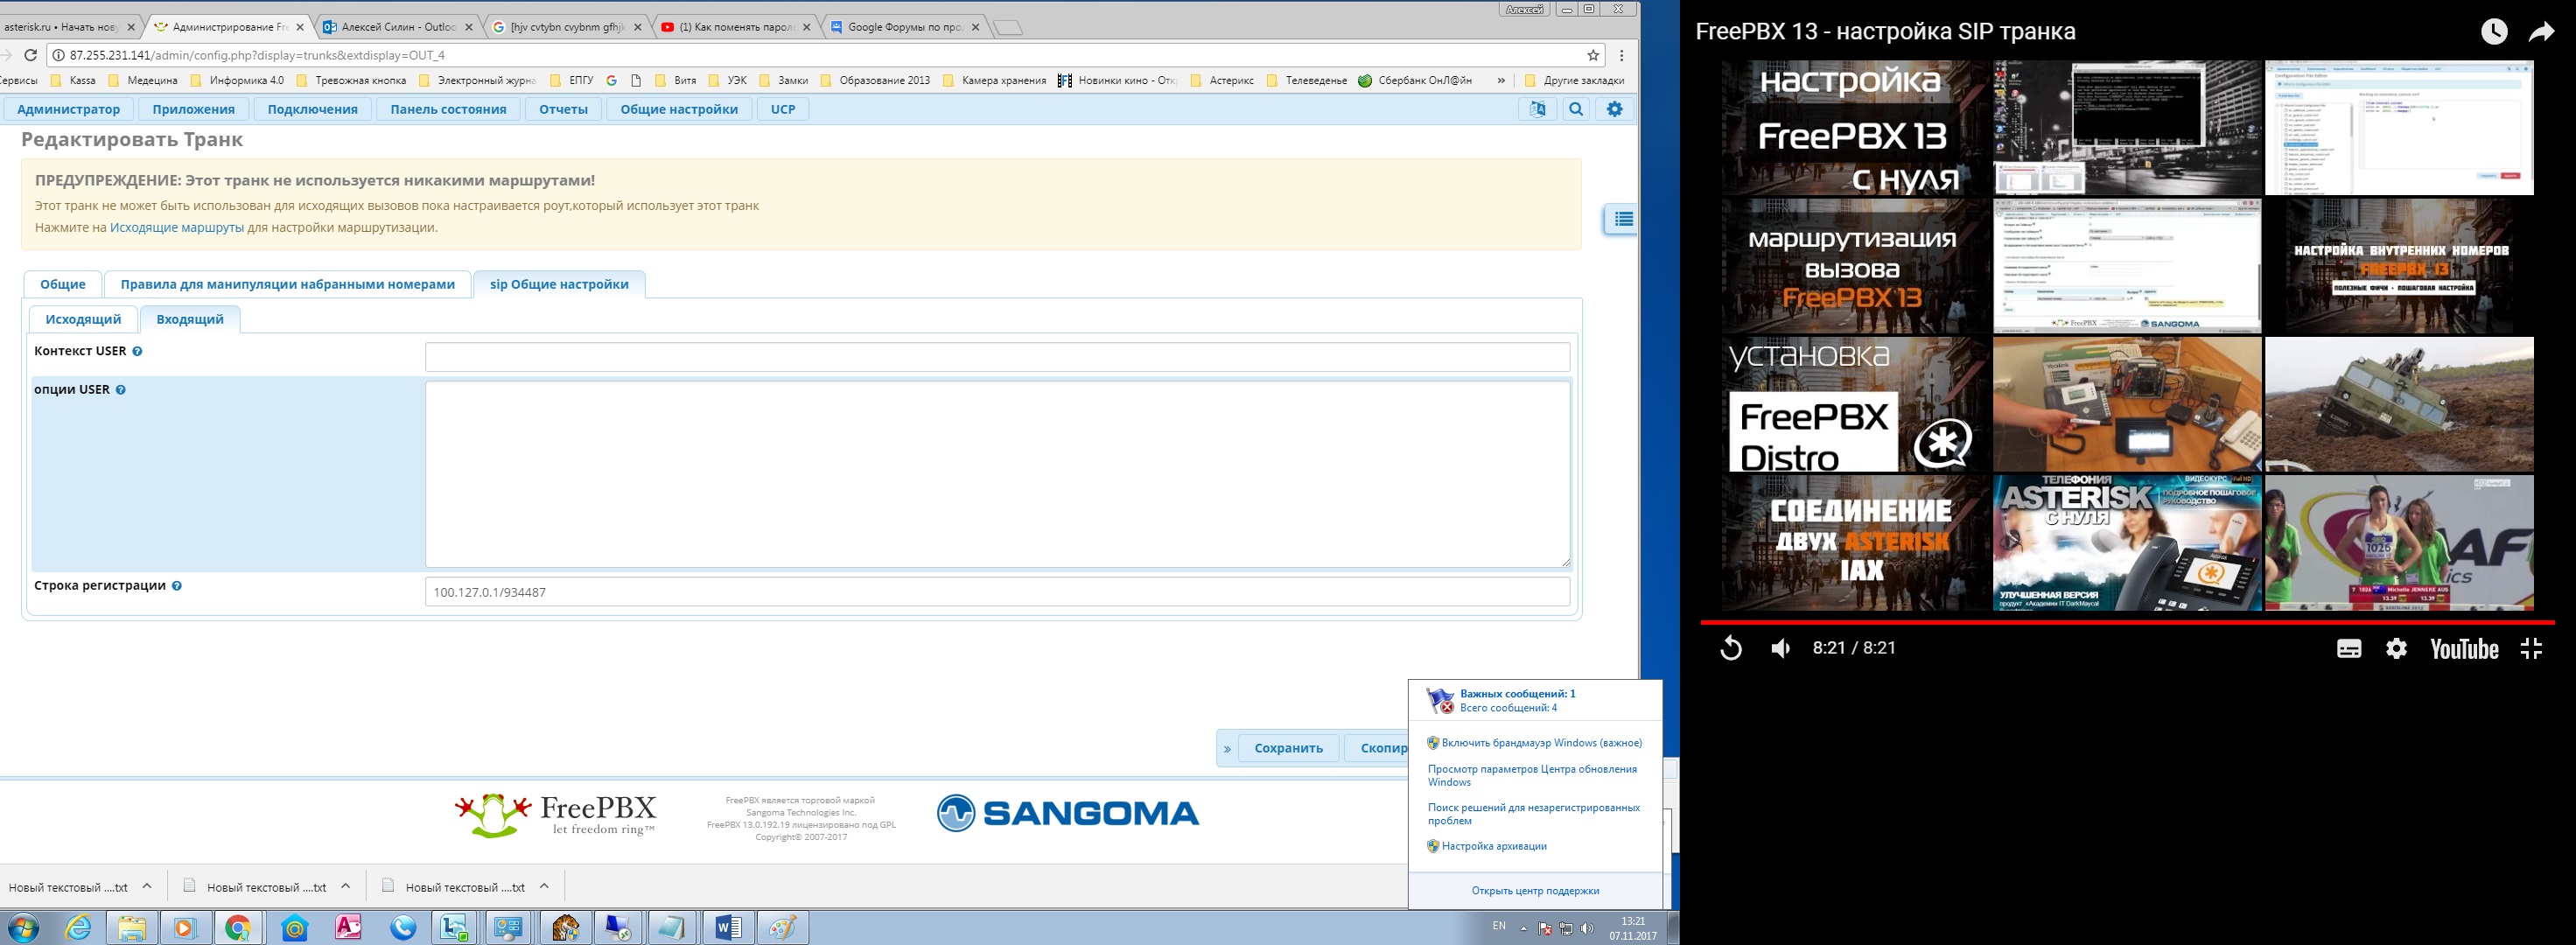Viewport: 2576px width, 945px height.
Task: Open the Приложения menu
Action: coord(193,109)
